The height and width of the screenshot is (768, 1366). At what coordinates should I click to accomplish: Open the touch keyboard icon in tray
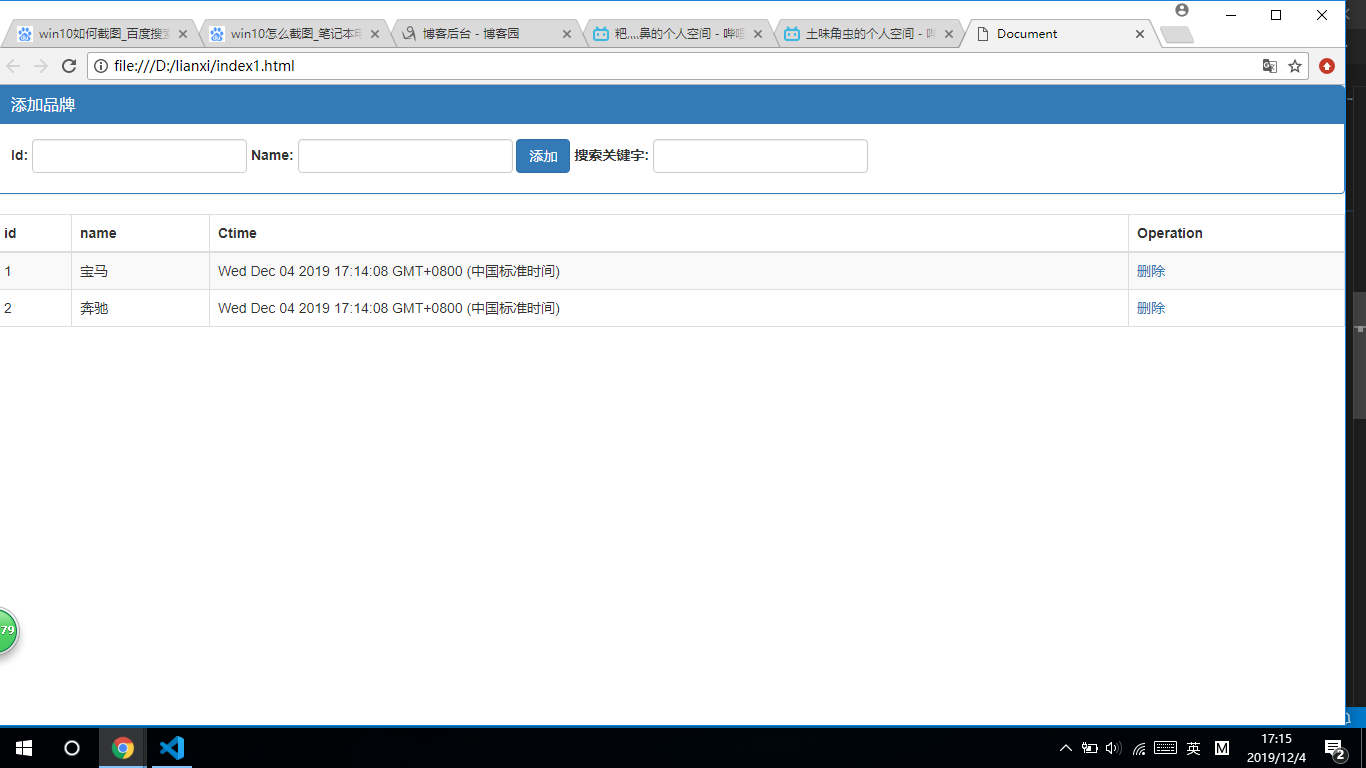click(1165, 748)
